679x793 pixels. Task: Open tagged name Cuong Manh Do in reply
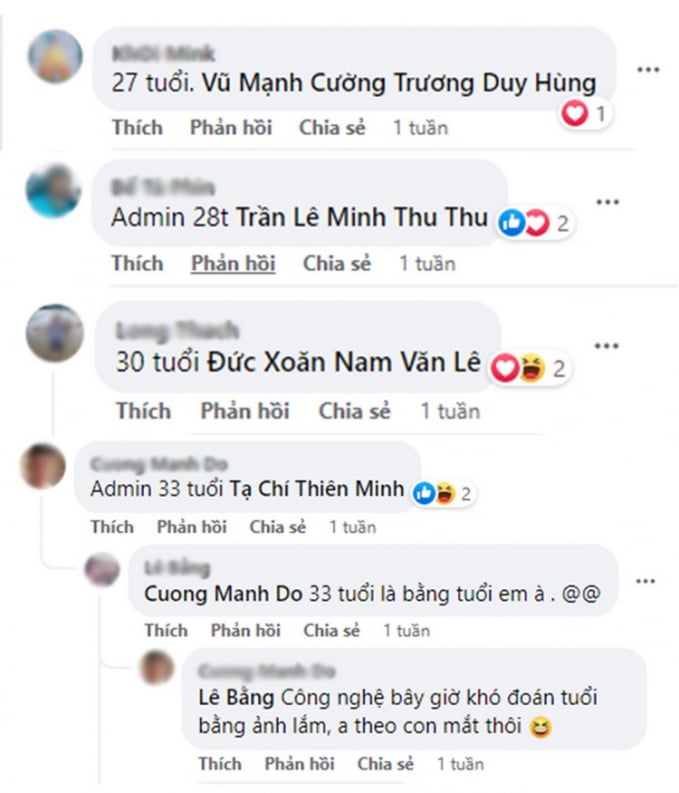(x=223, y=594)
